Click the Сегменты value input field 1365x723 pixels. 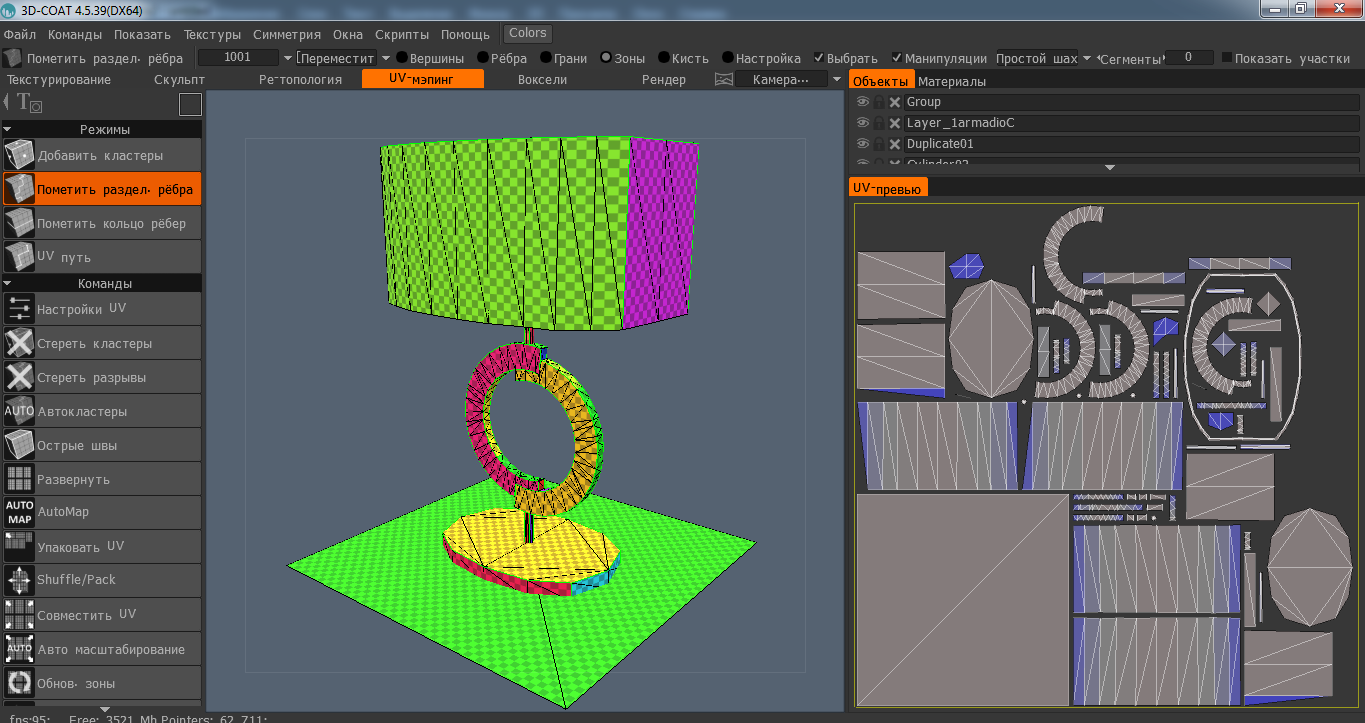click(x=1189, y=58)
